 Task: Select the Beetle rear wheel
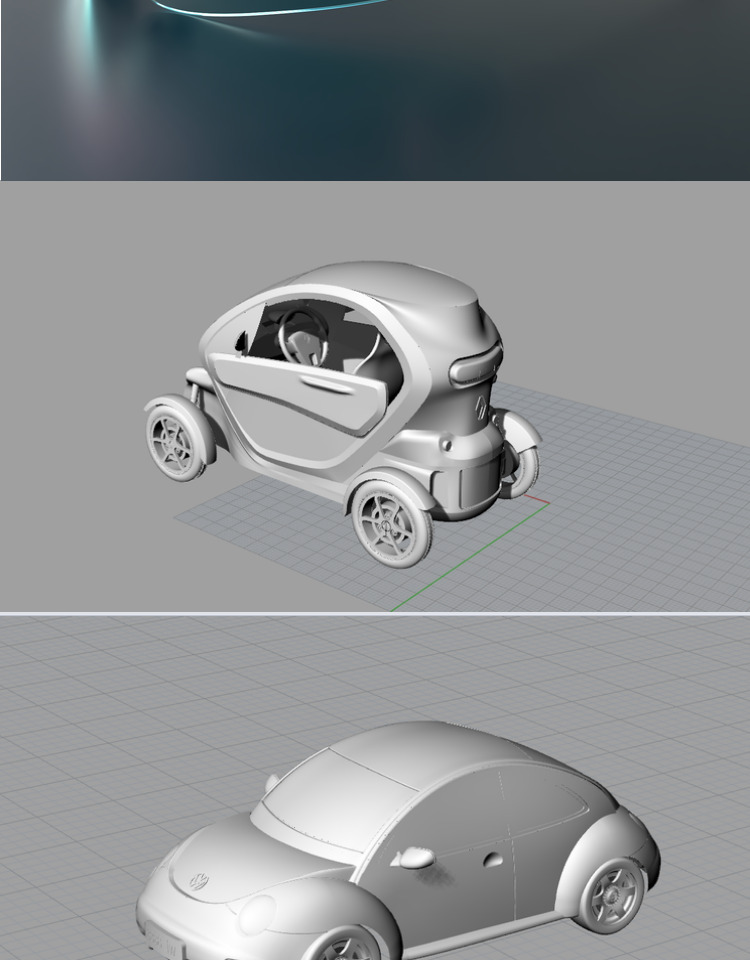(x=611, y=893)
